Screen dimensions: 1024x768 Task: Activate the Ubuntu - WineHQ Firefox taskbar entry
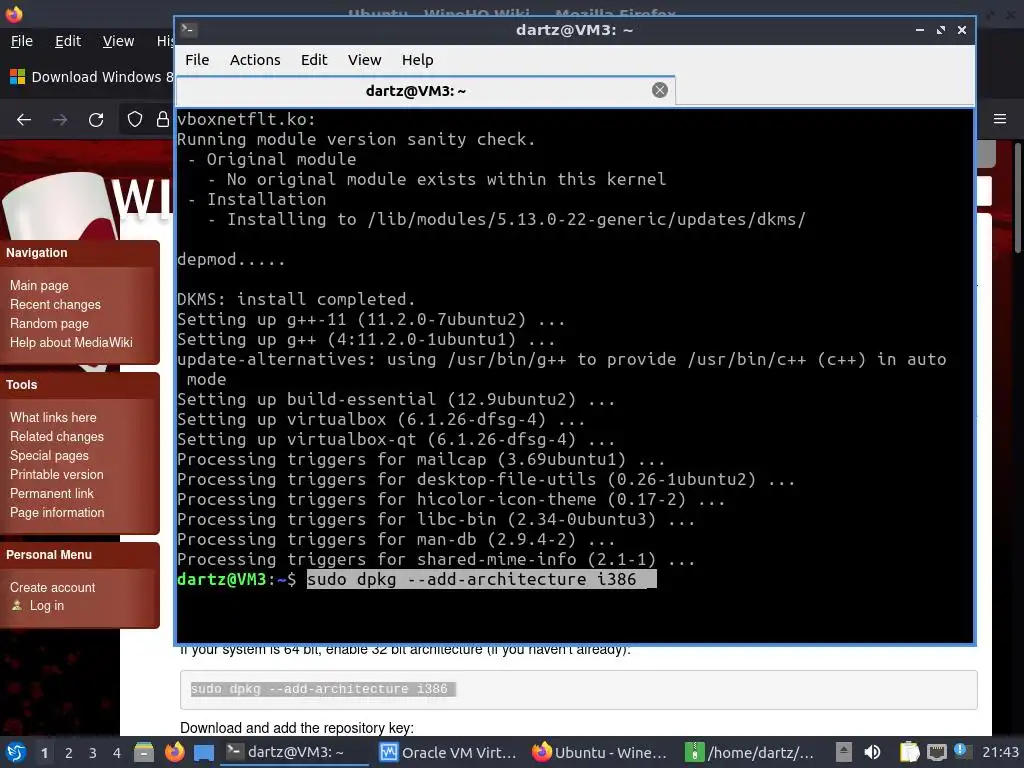click(x=600, y=752)
